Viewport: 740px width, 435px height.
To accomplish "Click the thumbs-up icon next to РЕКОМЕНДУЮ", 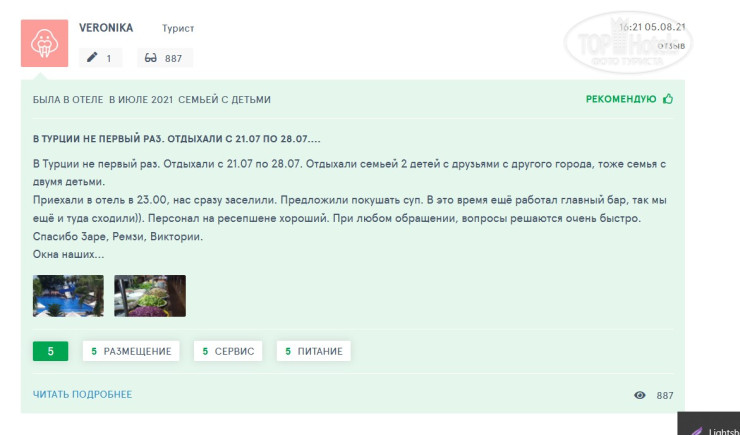I will pos(668,99).
